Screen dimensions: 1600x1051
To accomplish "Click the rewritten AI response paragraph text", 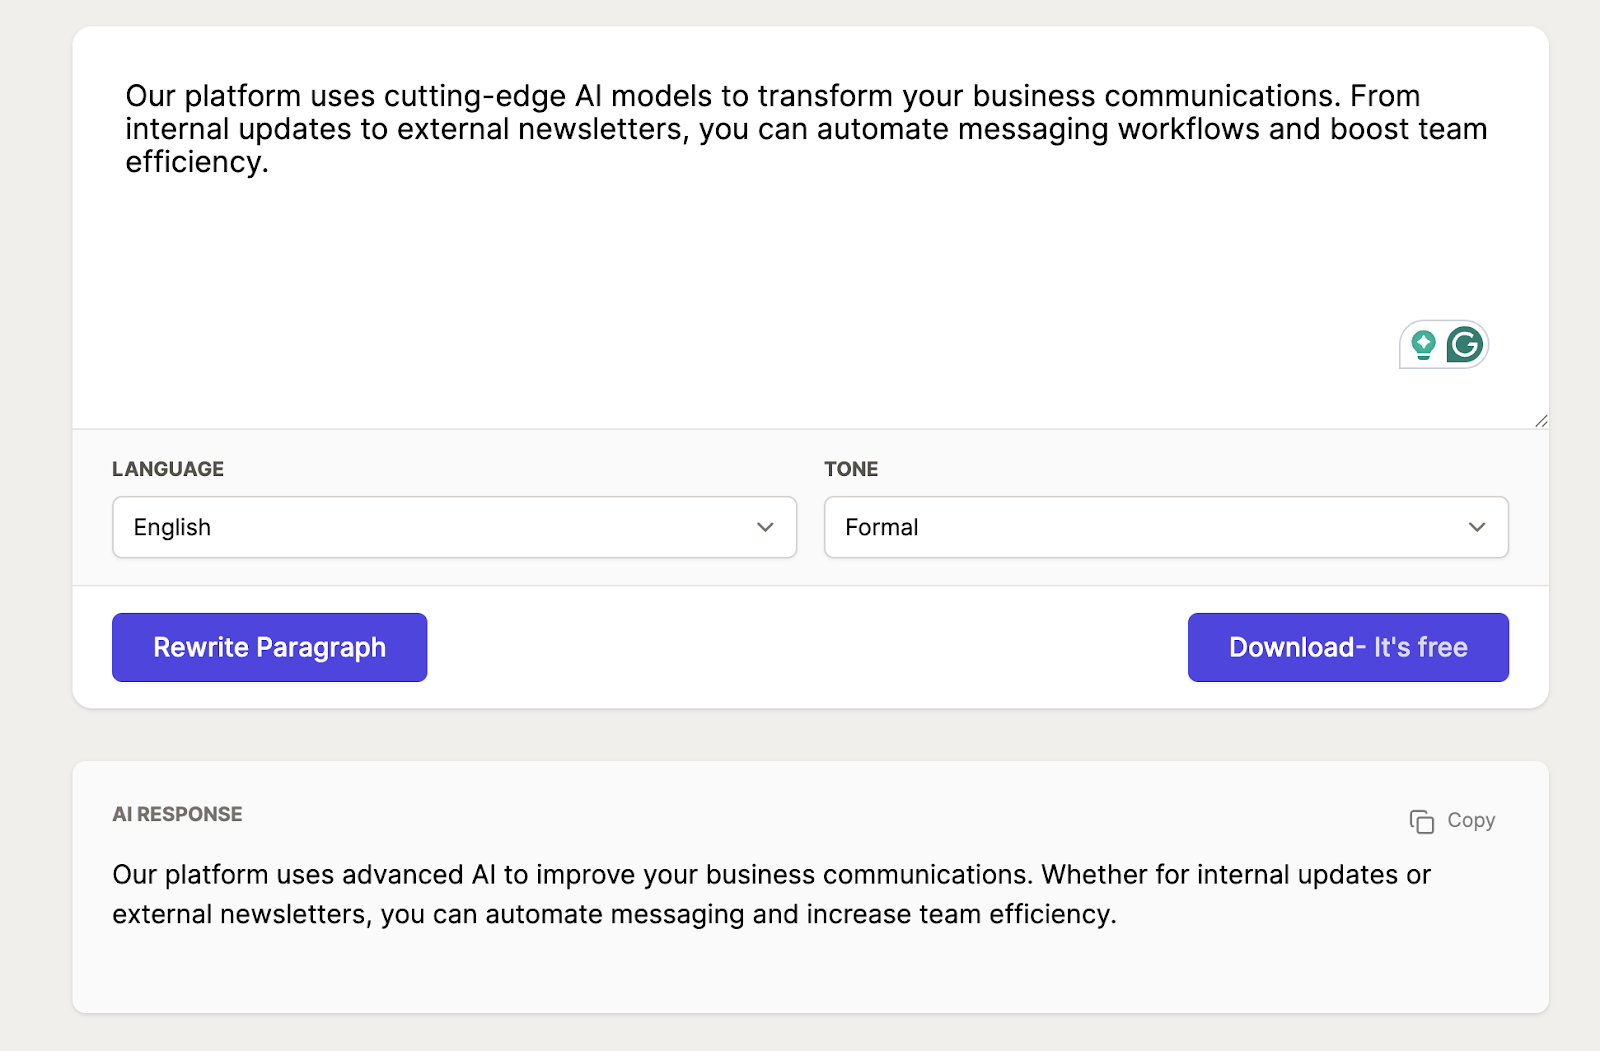I will (771, 894).
